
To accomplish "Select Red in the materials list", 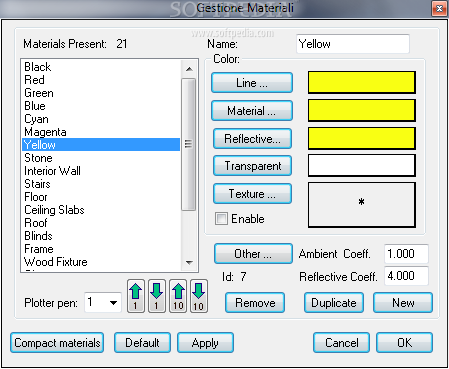I will point(101,80).
